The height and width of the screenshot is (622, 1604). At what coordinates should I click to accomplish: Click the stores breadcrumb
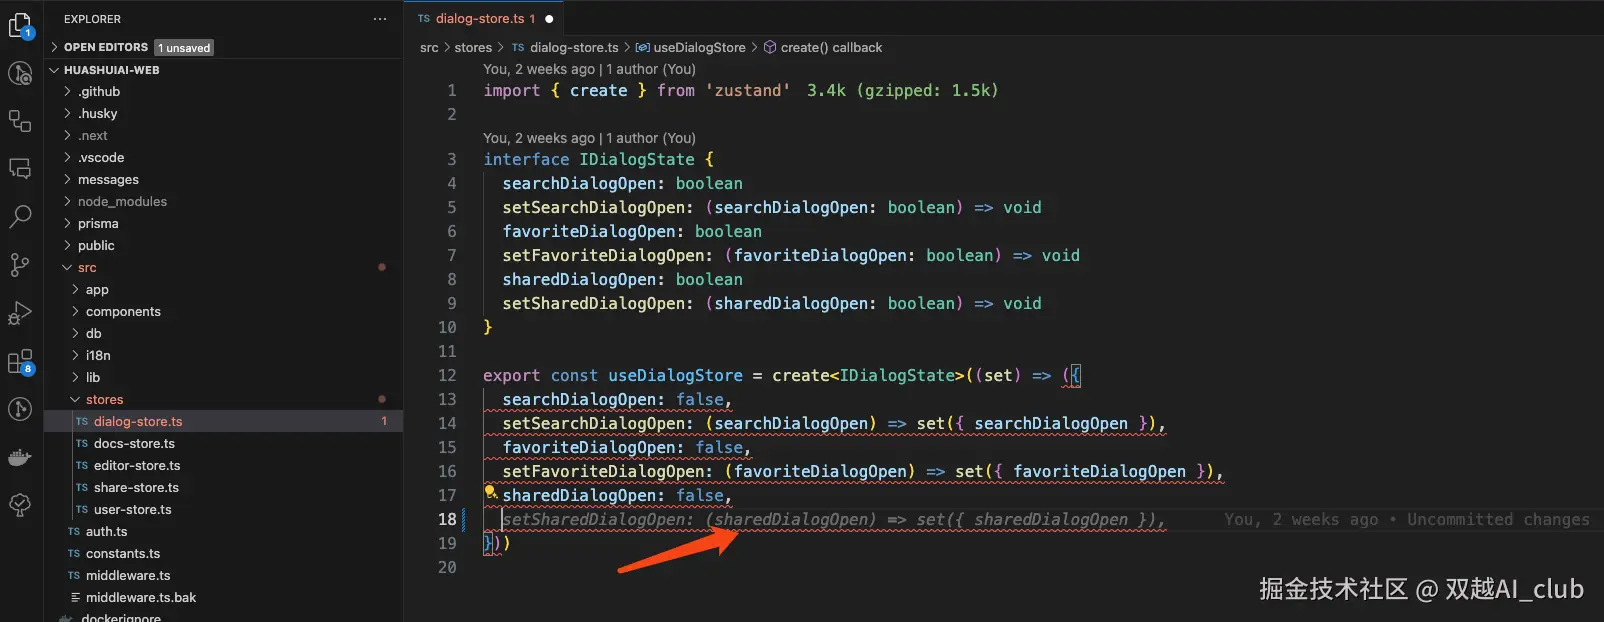coord(473,47)
